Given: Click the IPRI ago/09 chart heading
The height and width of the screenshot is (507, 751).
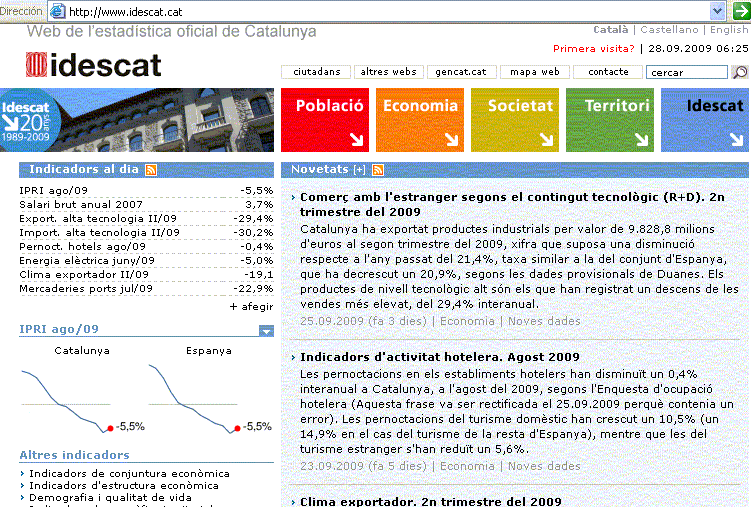Looking at the screenshot, I should [59, 329].
